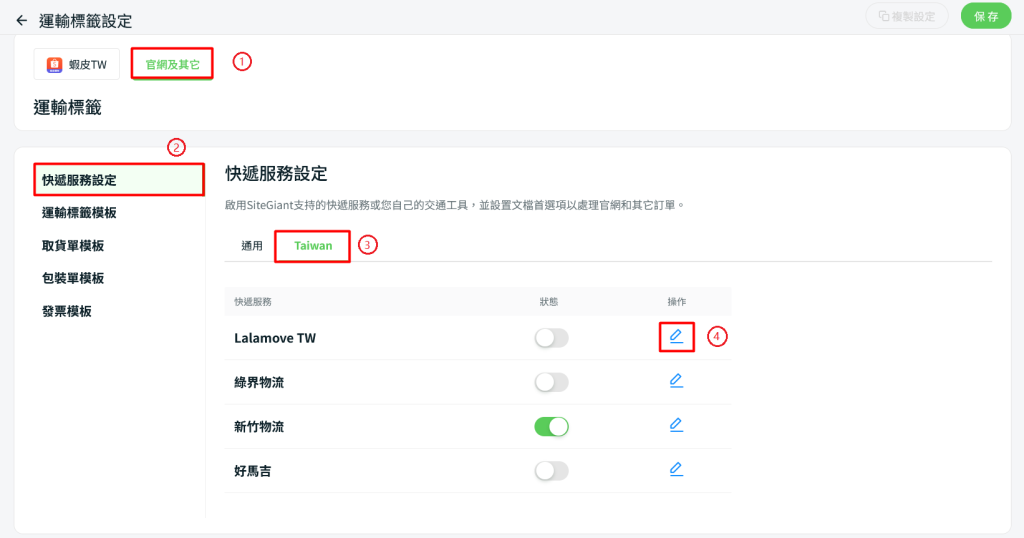Click copy icon in 複製設定 button
The width and height of the screenshot is (1024, 538).
(x=884, y=16)
